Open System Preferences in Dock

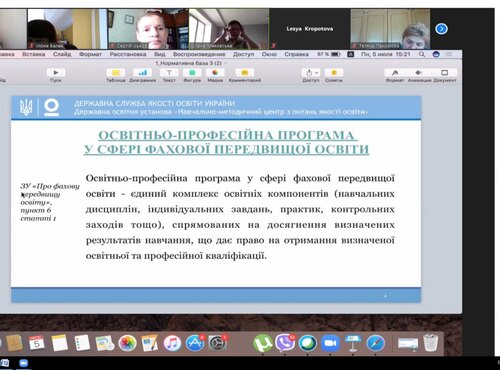click(218, 343)
